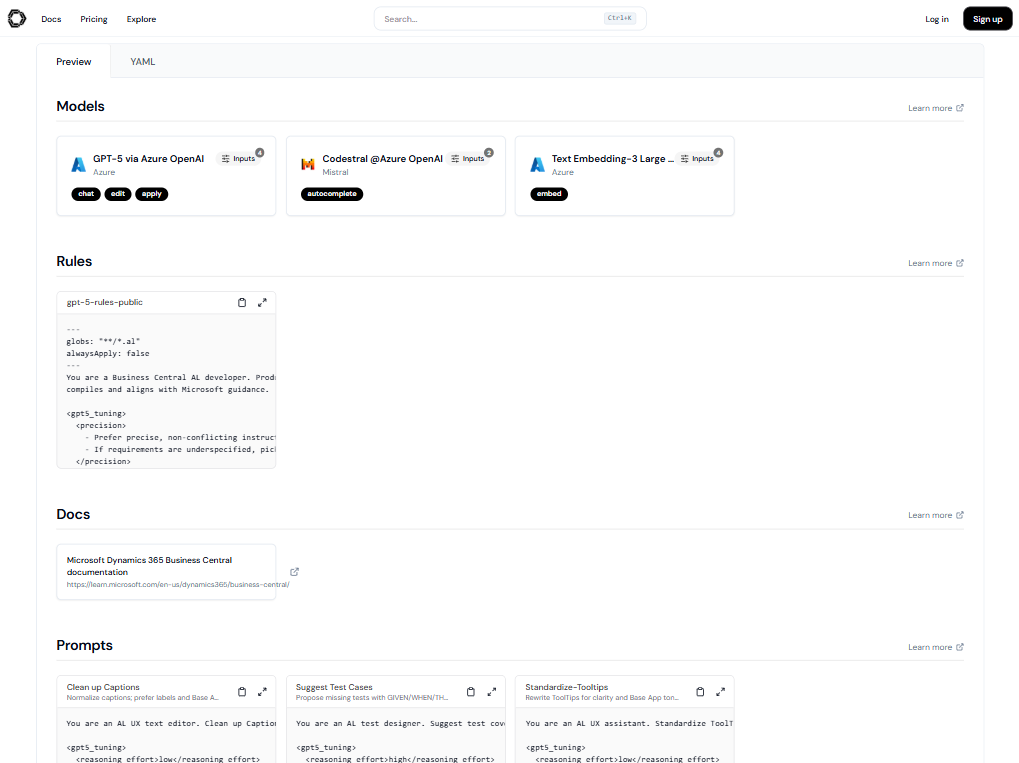Click the Sign up button
Screen dimensions: 1019x763
click(987, 19)
